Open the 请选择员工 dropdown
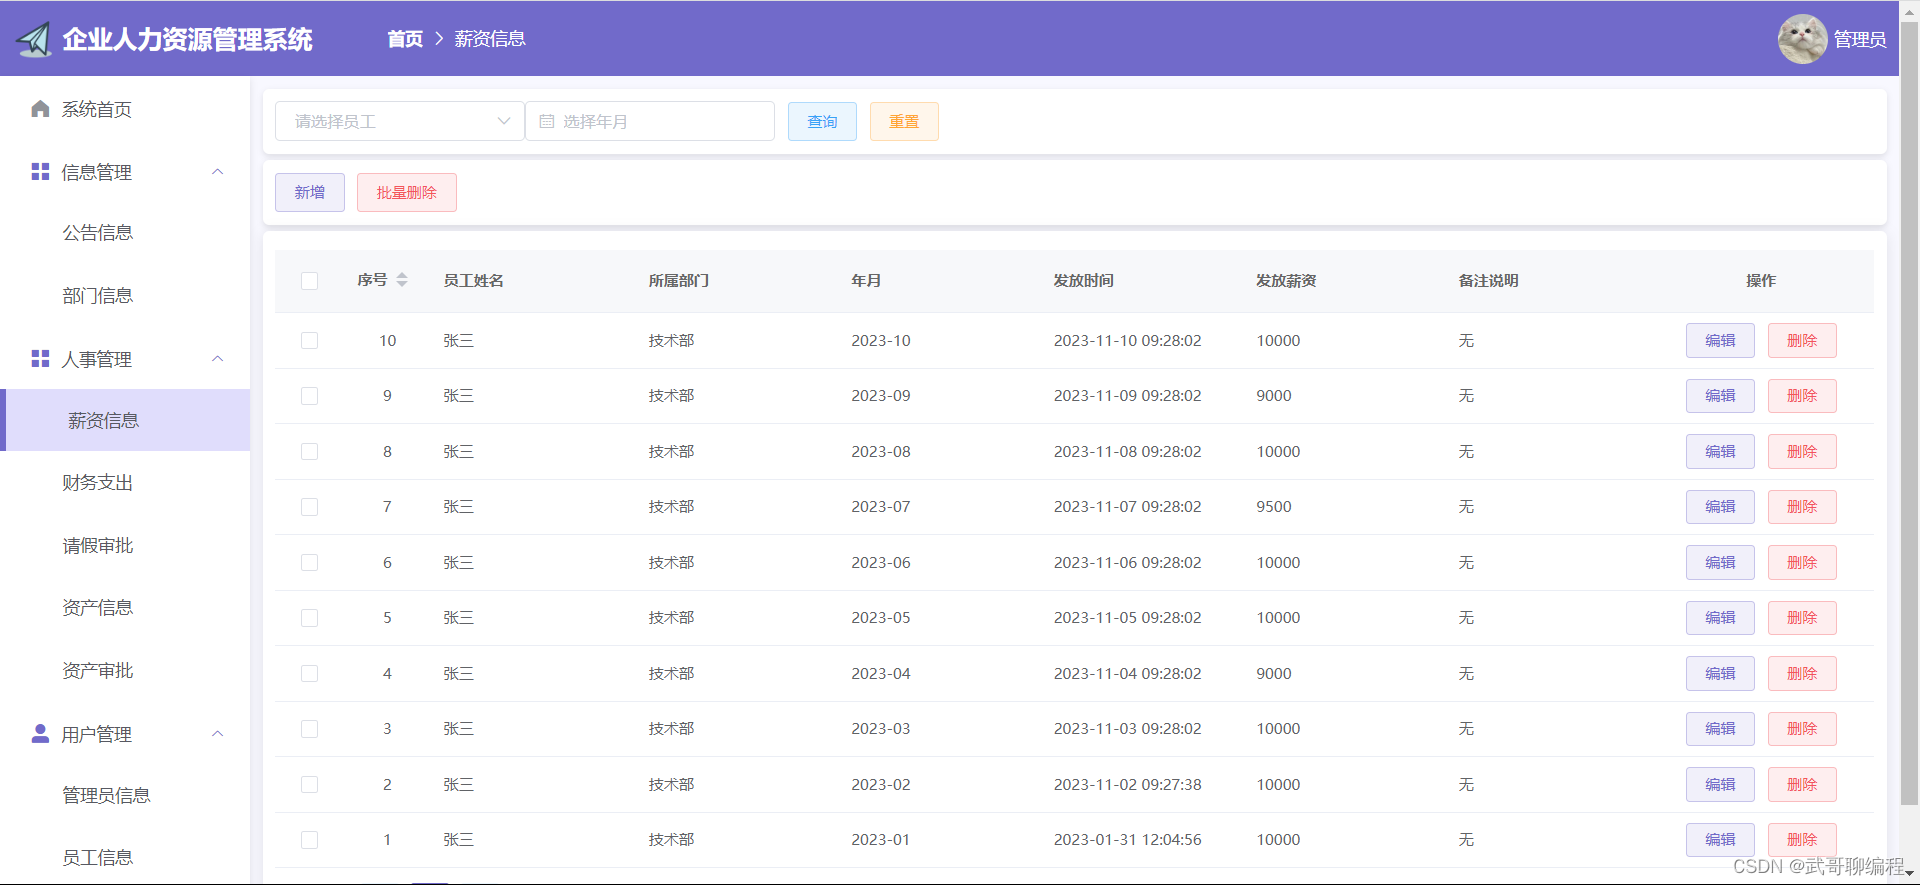 [x=399, y=121]
